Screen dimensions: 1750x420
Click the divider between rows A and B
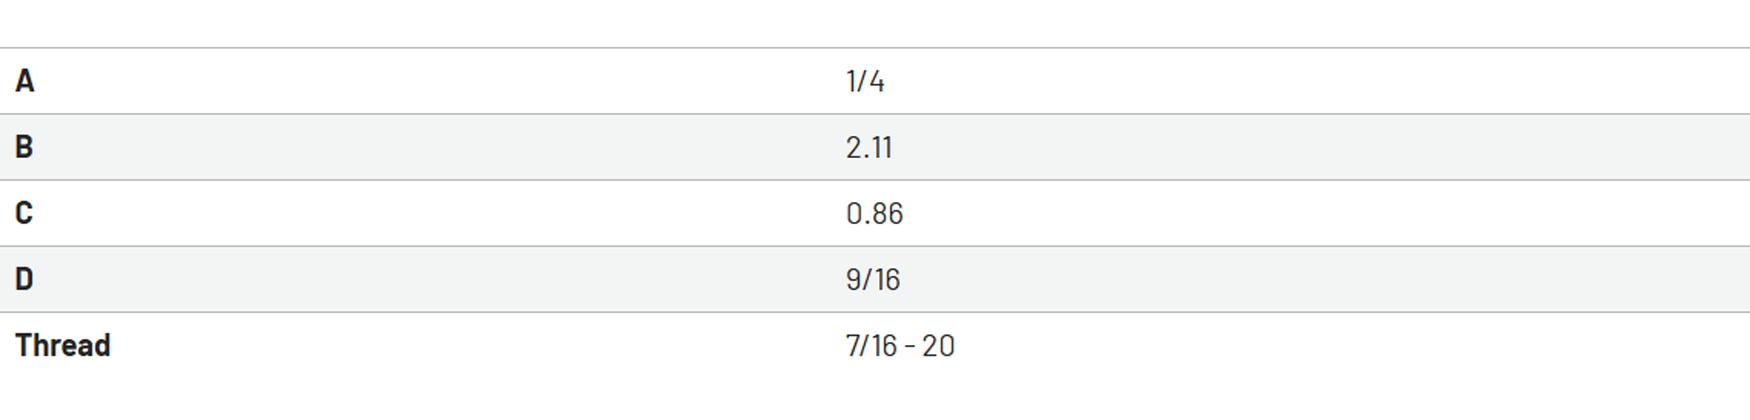pyautogui.click(x=875, y=114)
